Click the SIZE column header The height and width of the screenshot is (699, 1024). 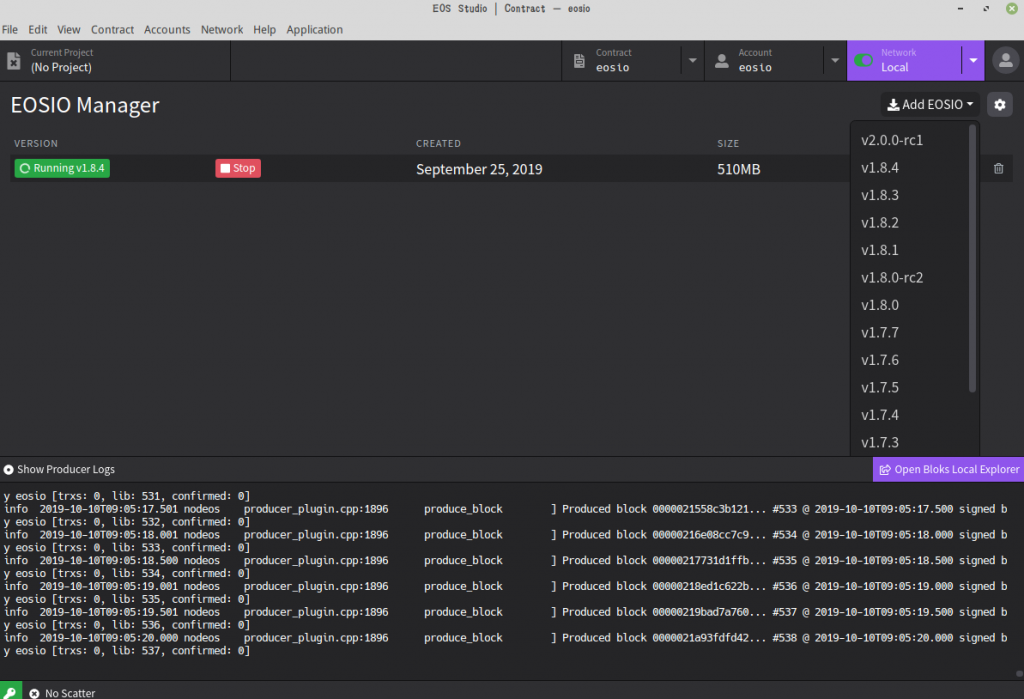tap(728, 144)
